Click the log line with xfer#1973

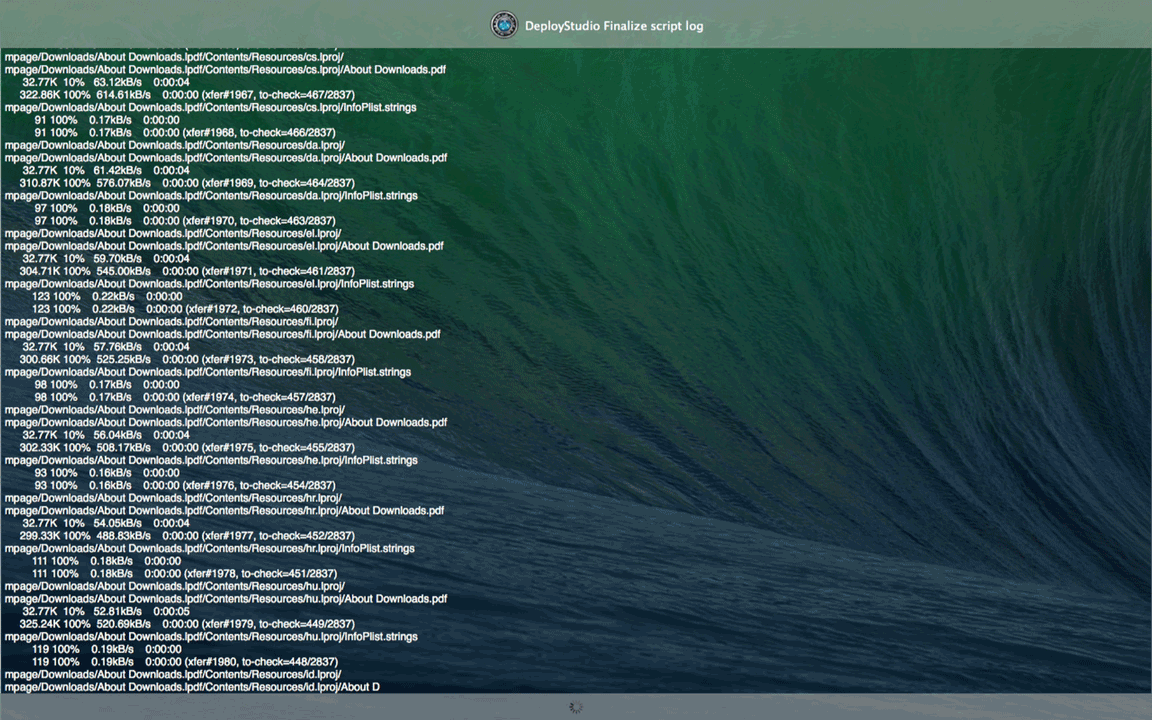[187, 359]
